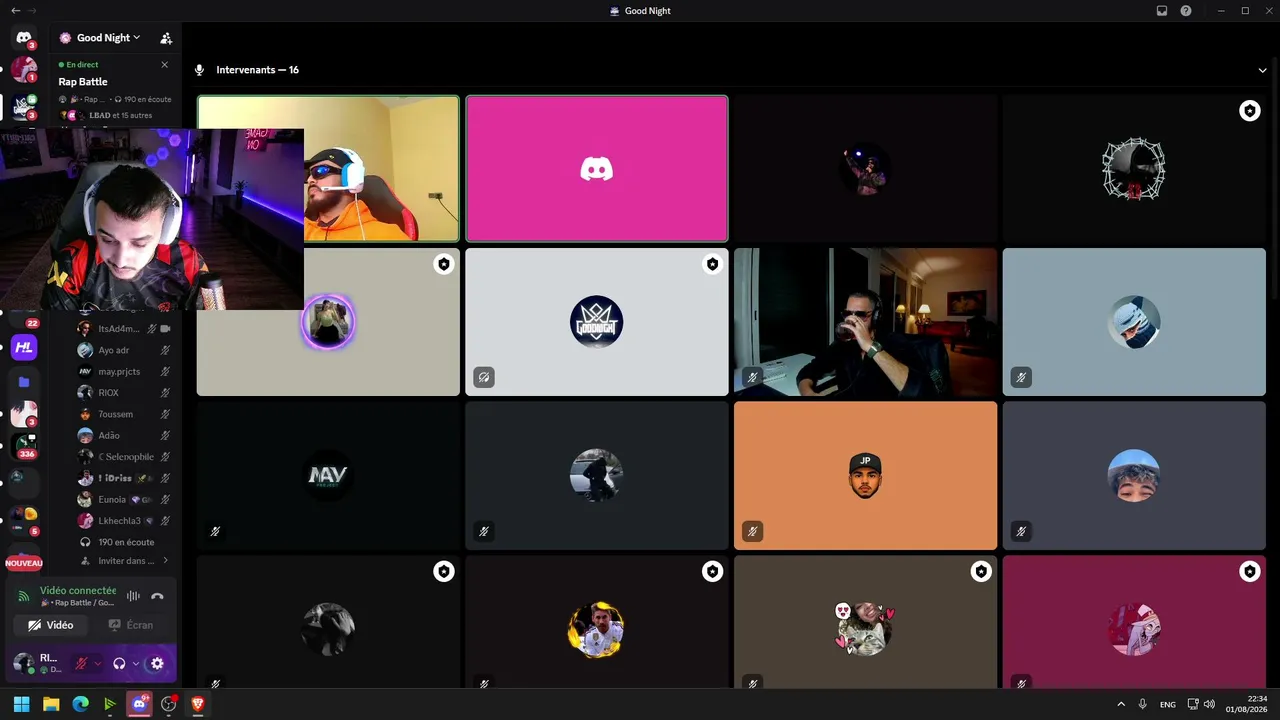
Task: Collapse the Intervenants section chevron
Action: click(1262, 70)
